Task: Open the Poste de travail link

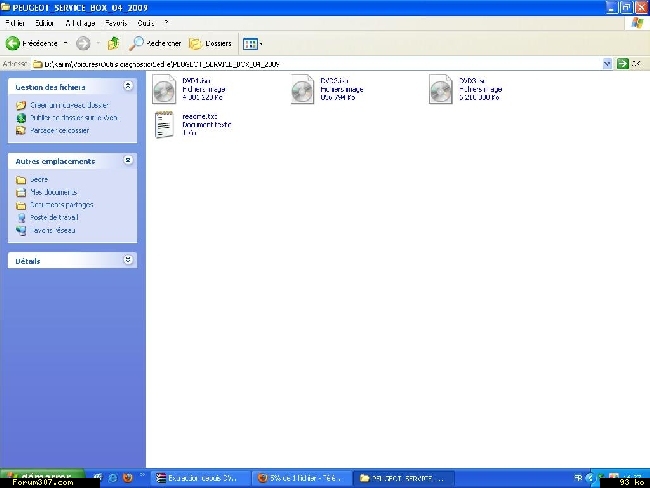Action: (54, 217)
